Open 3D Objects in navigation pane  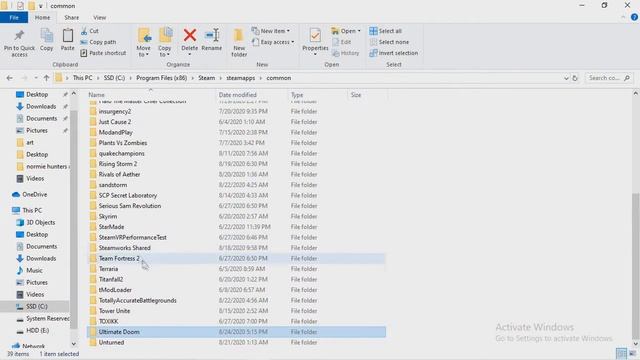coord(36,222)
